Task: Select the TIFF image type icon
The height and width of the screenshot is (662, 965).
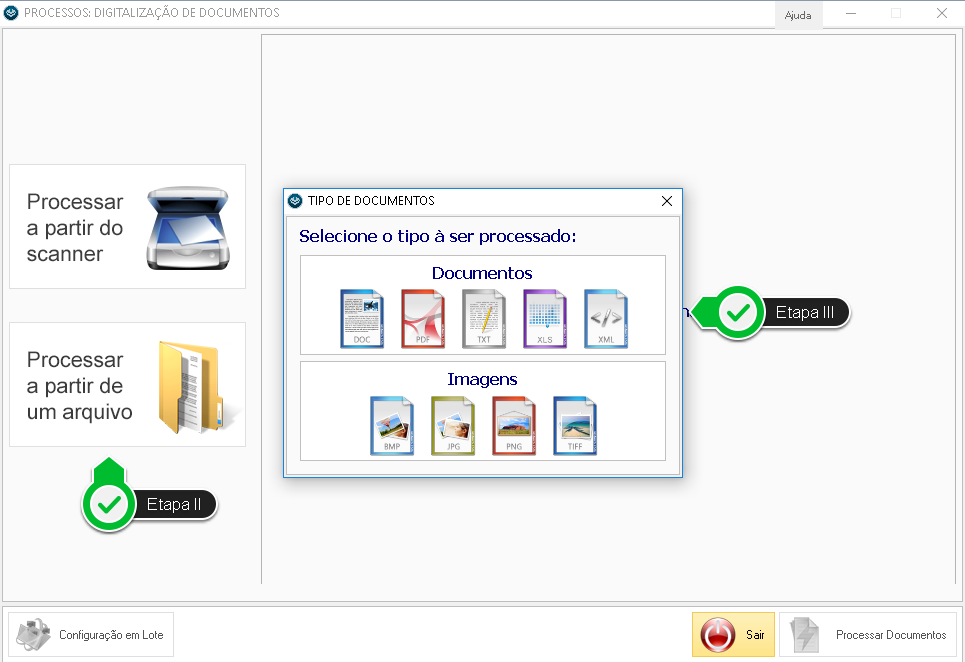Action: coord(575,426)
